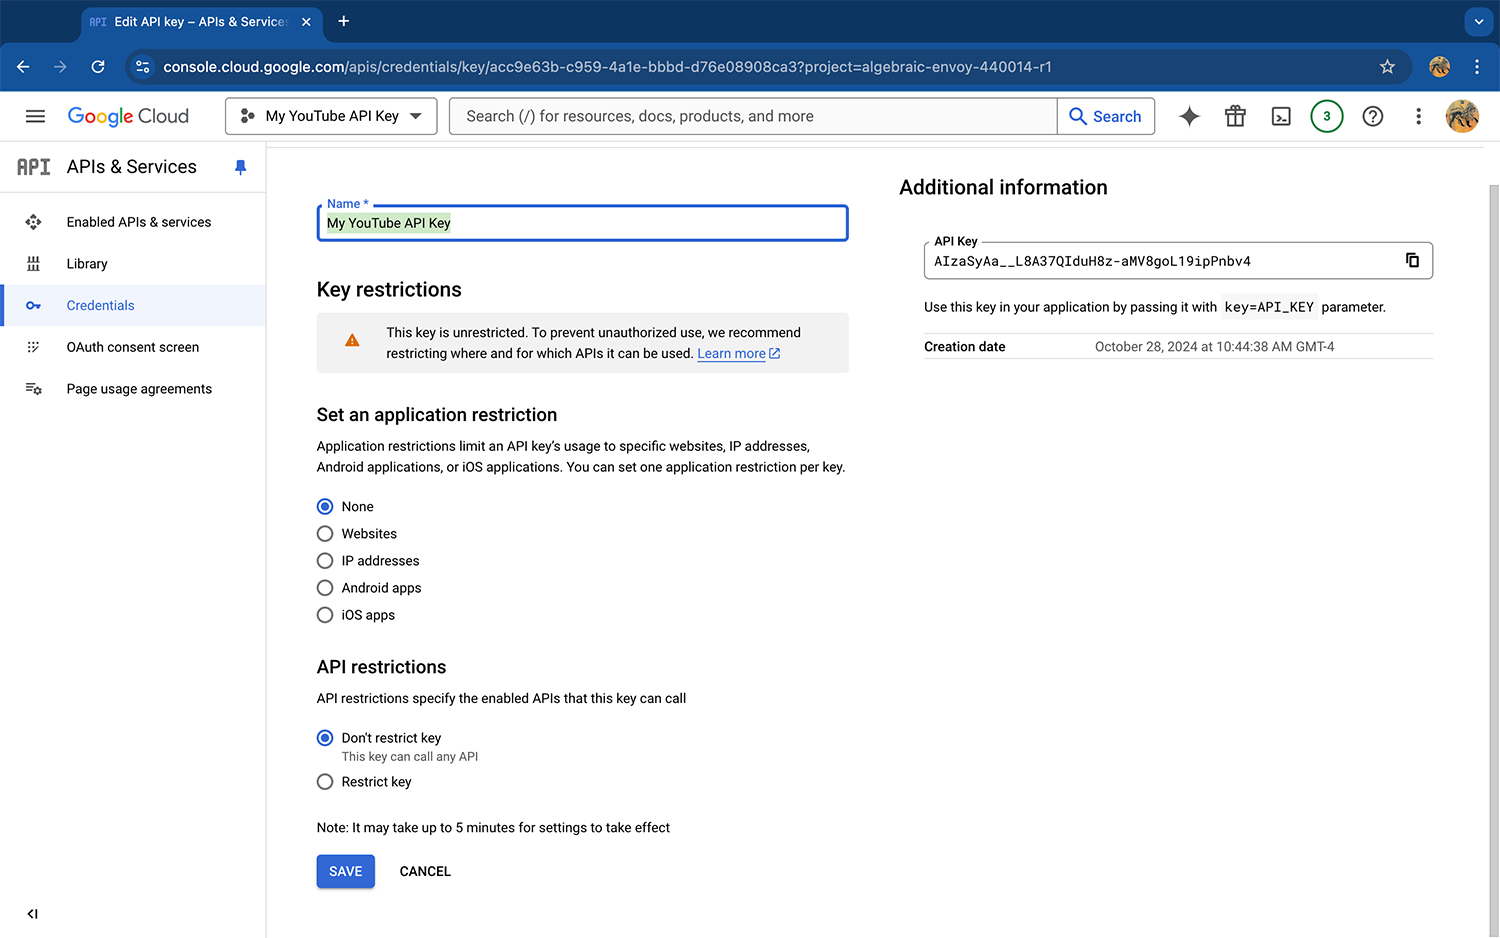
Task: Copy the API key to clipboard
Action: [x=1412, y=260]
